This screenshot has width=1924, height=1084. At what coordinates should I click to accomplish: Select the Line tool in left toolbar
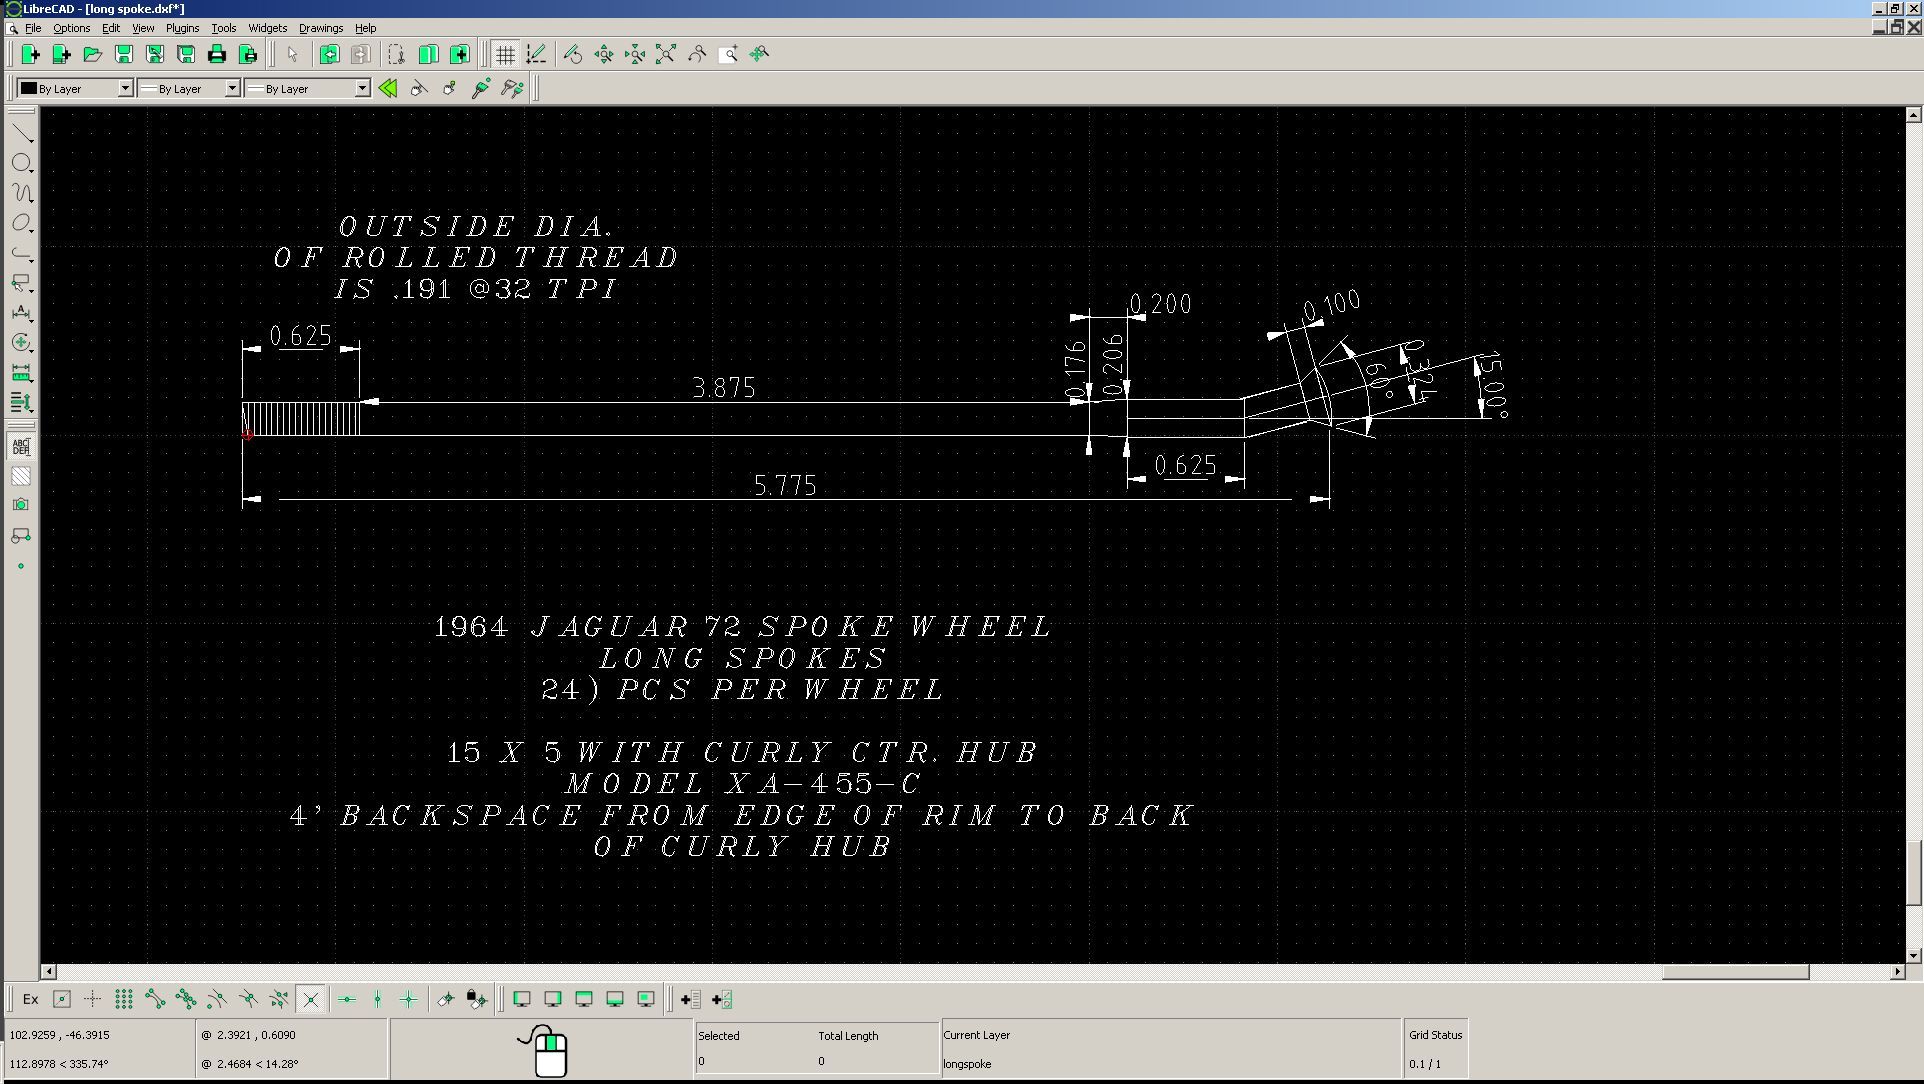tap(21, 133)
